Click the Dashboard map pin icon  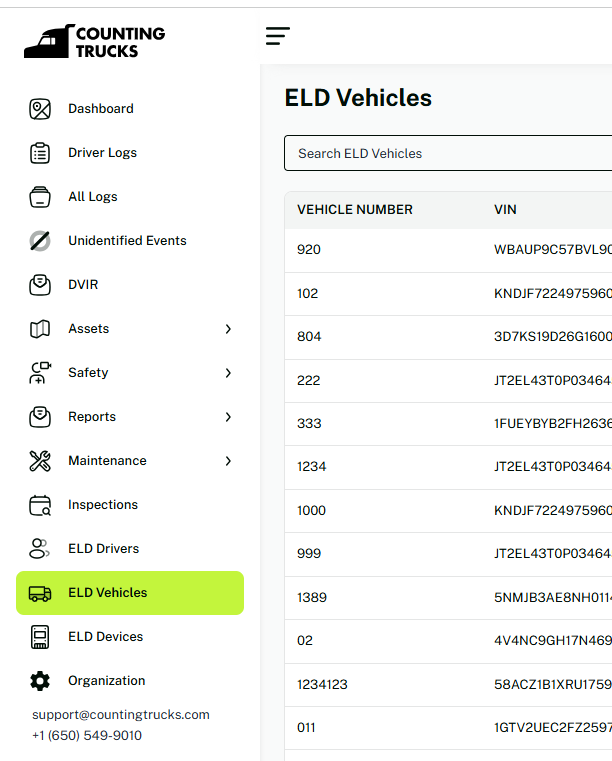pyautogui.click(x=40, y=109)
